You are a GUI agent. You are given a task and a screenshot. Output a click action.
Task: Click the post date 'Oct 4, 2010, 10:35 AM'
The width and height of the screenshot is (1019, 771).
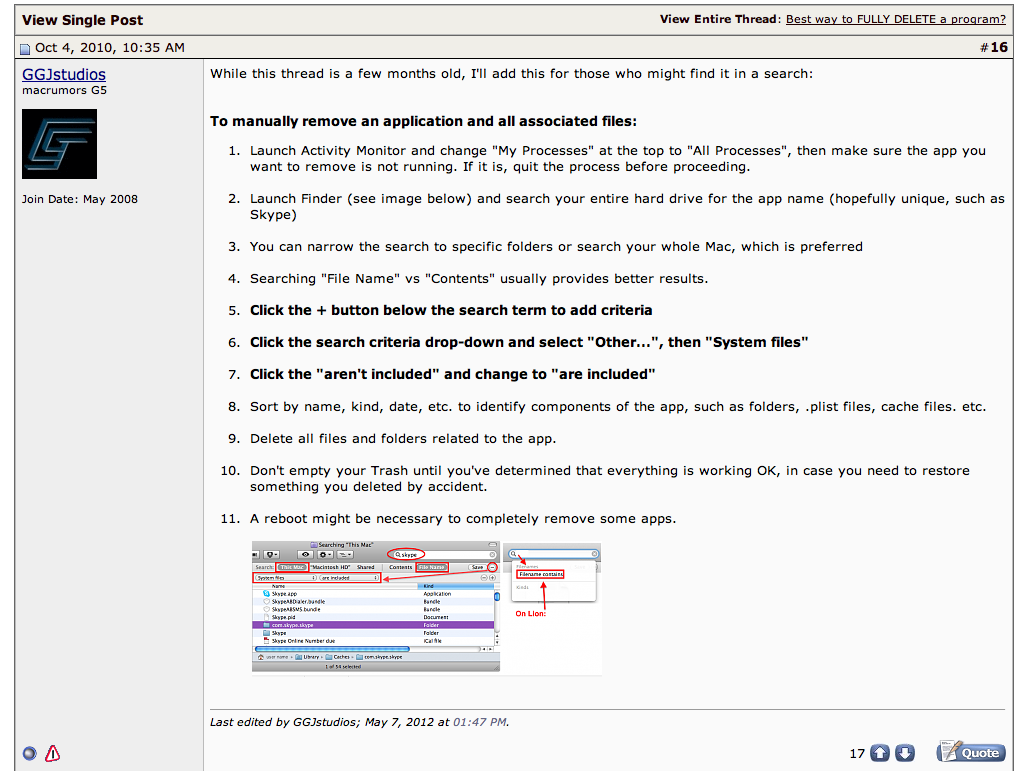pyautogui.click(x=110, y=47)
